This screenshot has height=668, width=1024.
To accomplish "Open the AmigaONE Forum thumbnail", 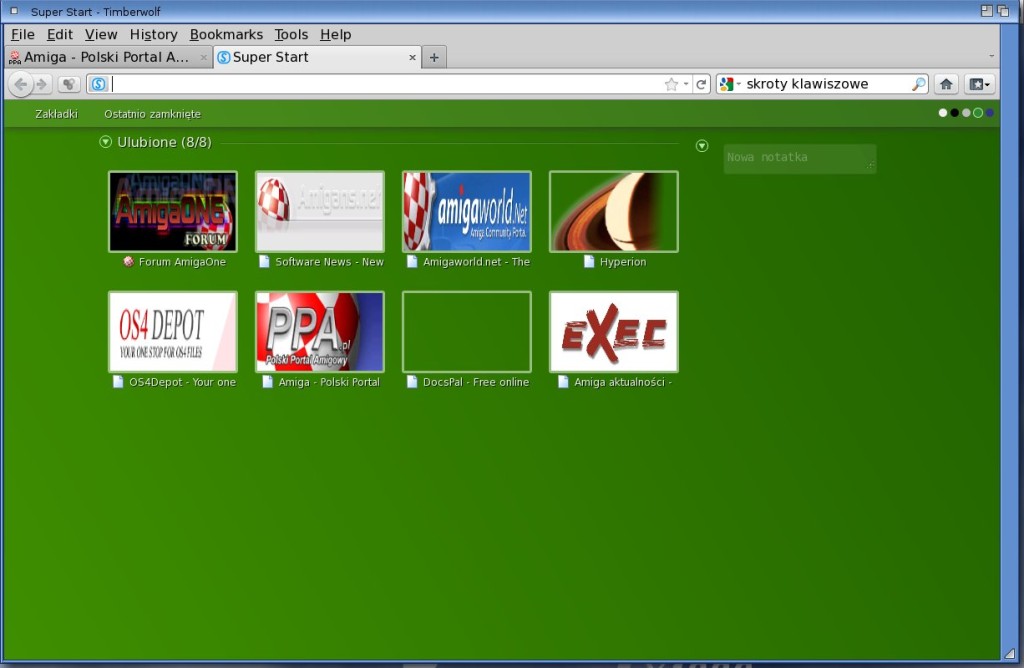I will pyautogui.click(x=173, y=212).
